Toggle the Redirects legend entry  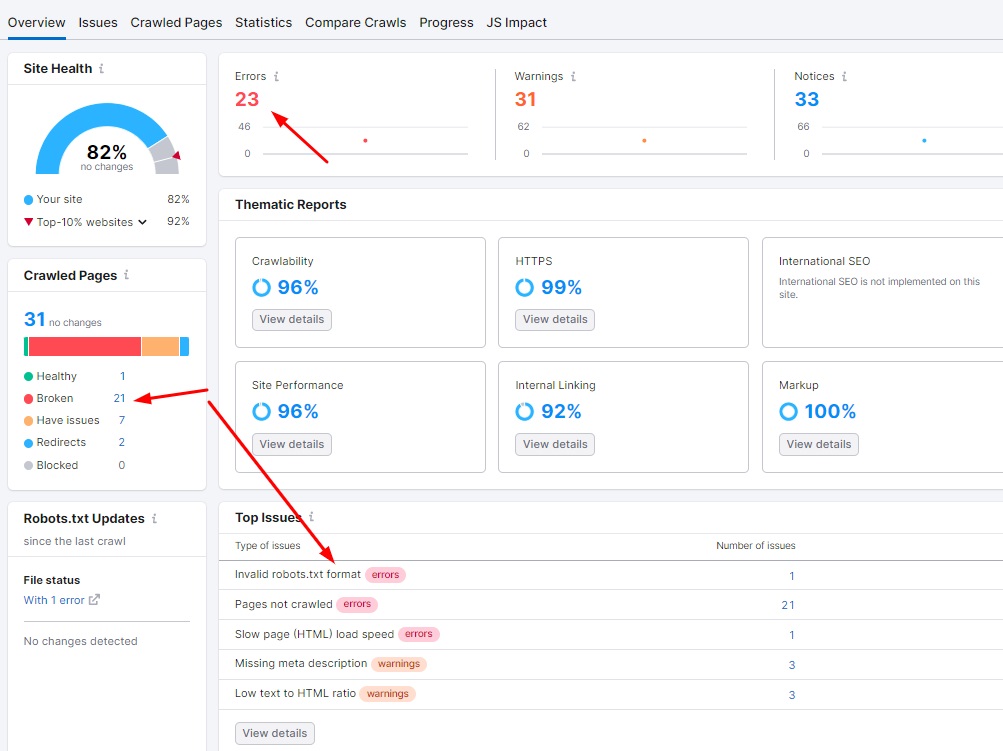(60, 442)
